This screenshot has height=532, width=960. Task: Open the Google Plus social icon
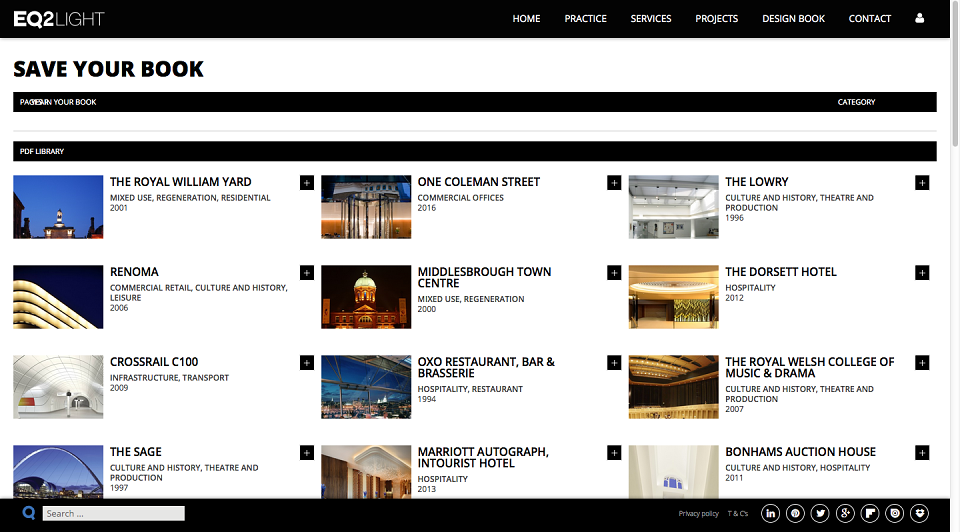(x=845, y=513)
